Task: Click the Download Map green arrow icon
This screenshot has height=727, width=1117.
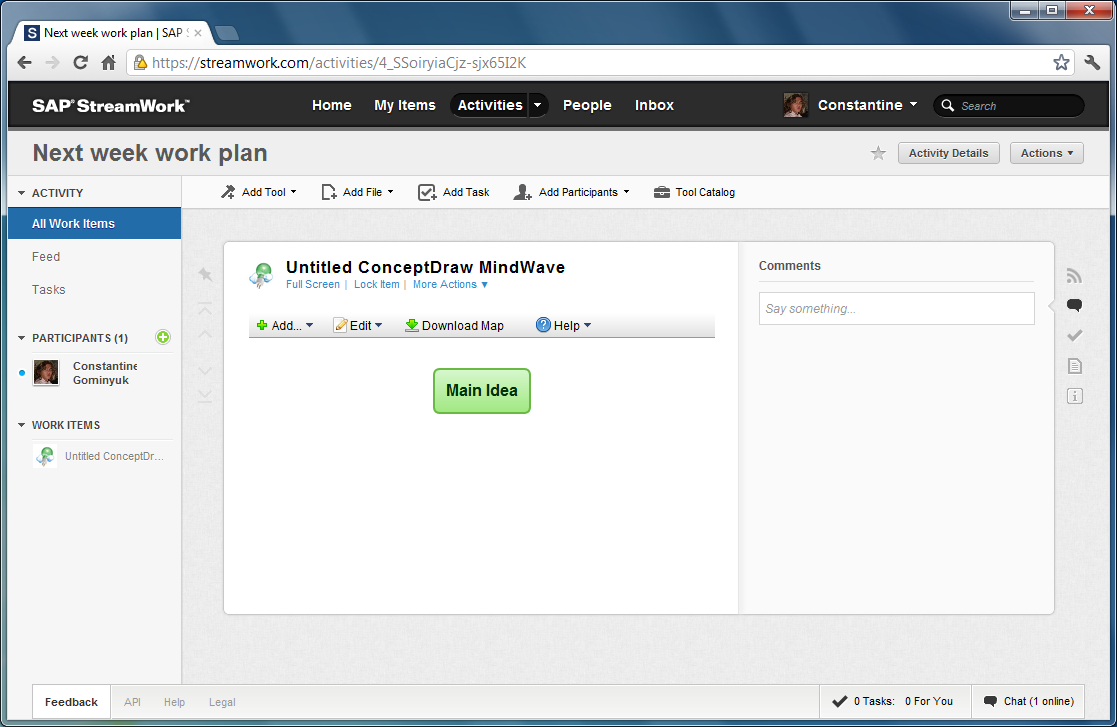Action: pos(411,325)
